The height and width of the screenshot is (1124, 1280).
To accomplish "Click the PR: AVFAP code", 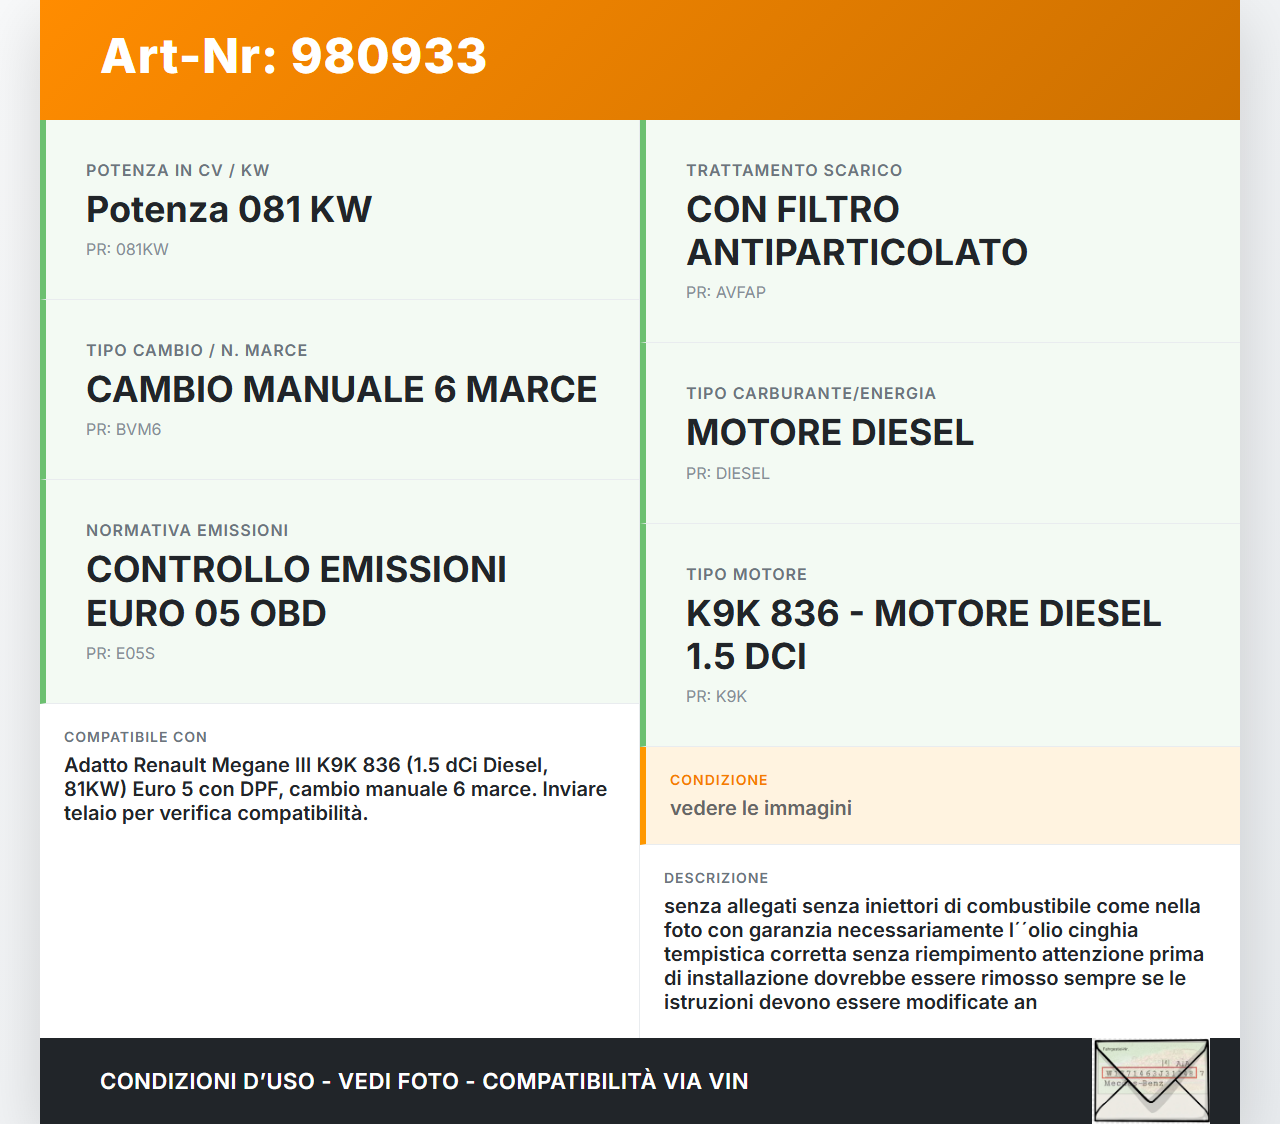I will pyautogui.click(x=726, y=293).
